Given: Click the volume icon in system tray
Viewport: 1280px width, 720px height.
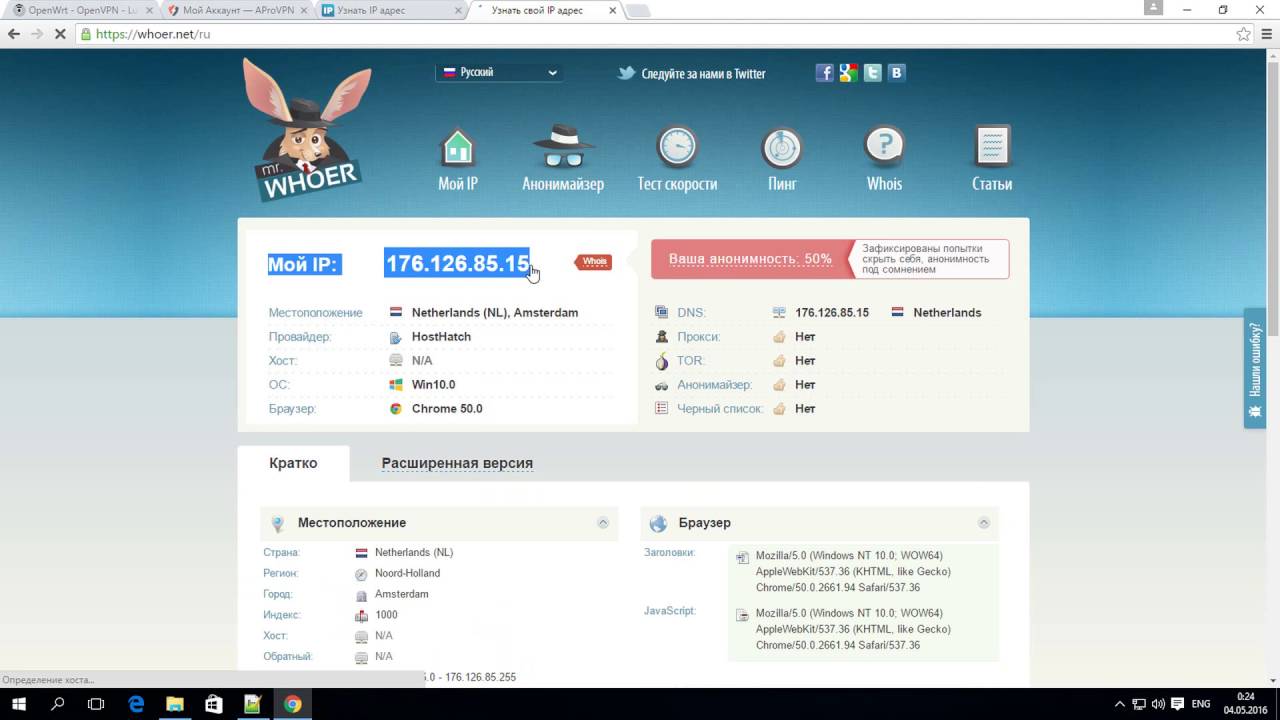Looking at the screenshot, I should (1159, 704).
